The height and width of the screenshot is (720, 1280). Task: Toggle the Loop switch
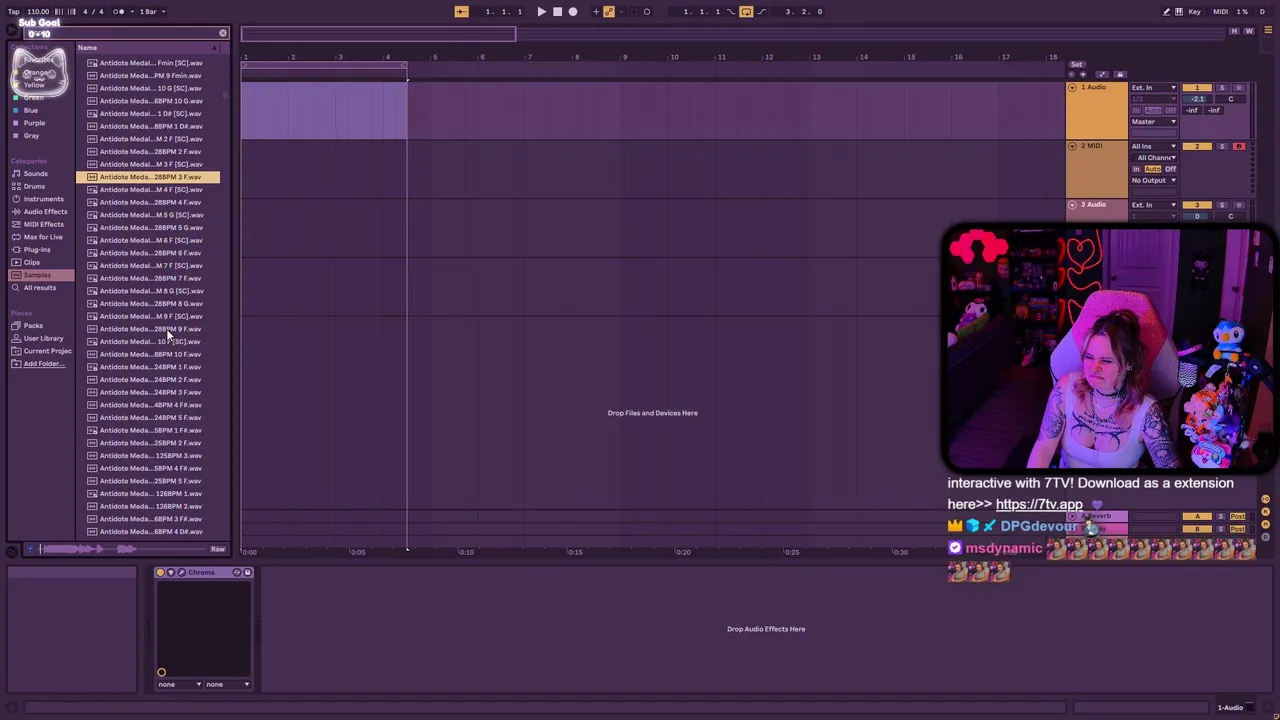tap(746, 12)
